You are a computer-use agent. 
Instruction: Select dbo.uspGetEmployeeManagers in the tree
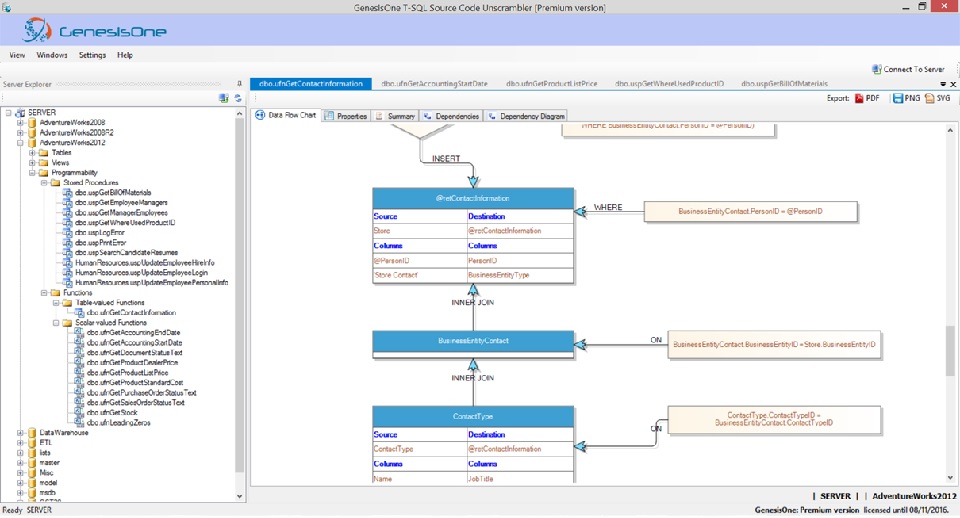(x=121, y=203)
